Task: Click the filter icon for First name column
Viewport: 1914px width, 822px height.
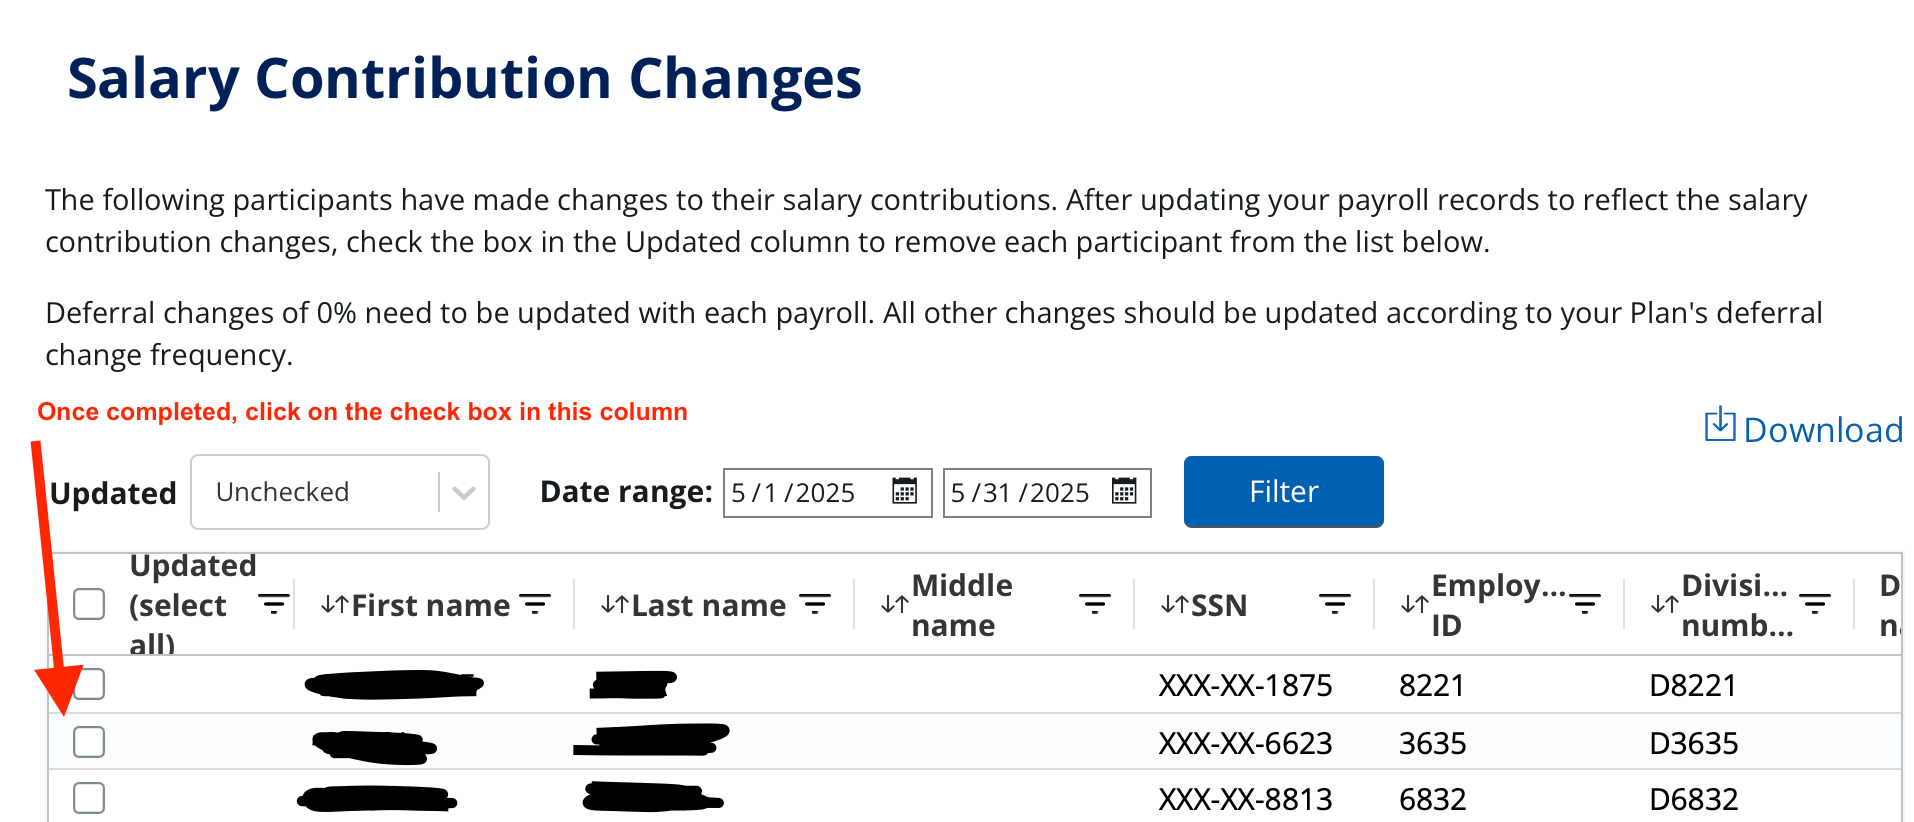Action: tap(535, 604)
